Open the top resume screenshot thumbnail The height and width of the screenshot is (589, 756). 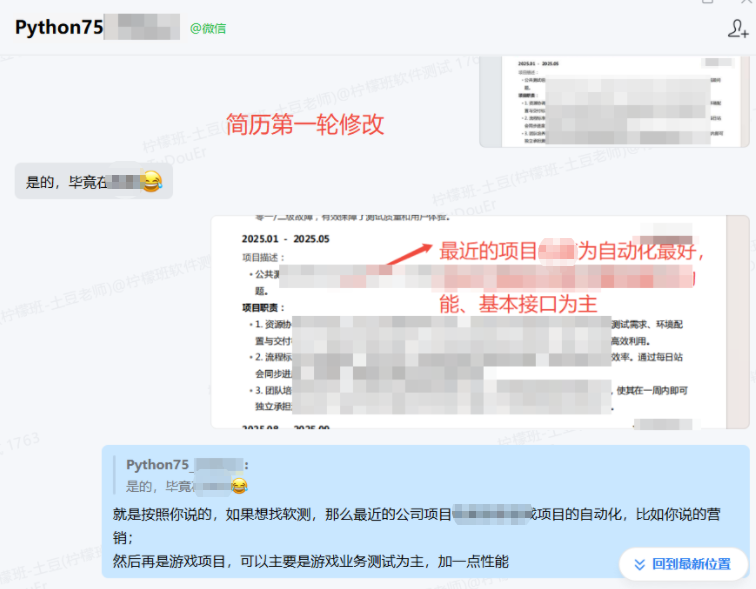(614, 101)
